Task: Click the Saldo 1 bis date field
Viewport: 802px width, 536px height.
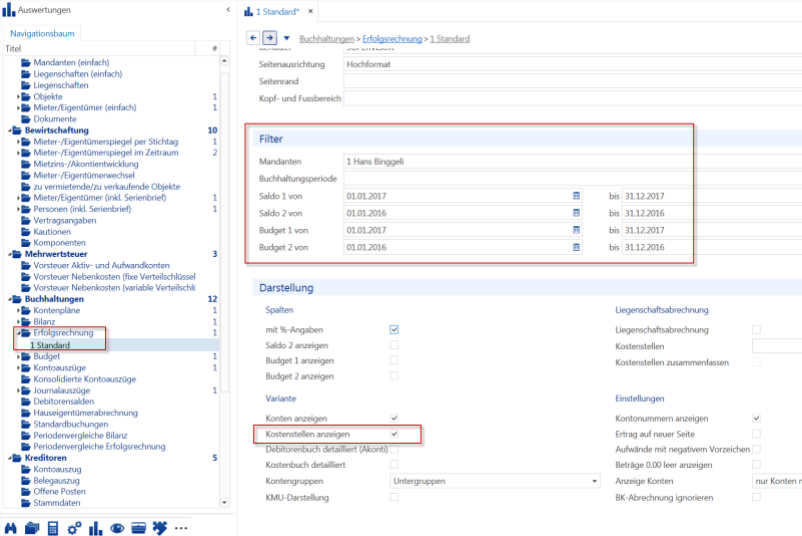Action: (x=711, y=196)
